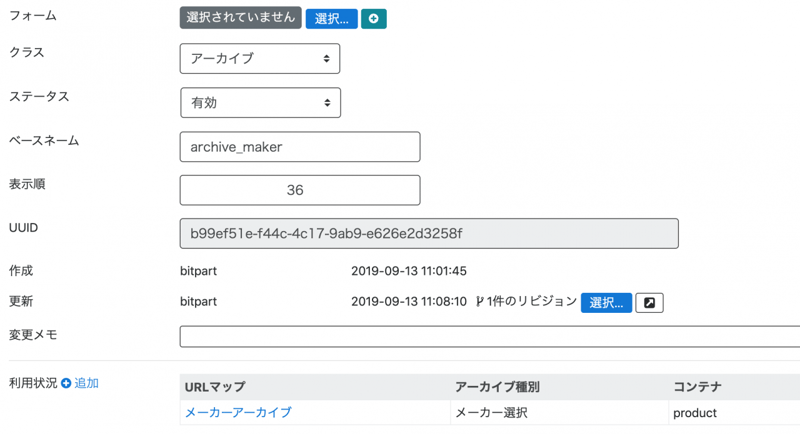Click the コンテナ column header

coord(698,387)
